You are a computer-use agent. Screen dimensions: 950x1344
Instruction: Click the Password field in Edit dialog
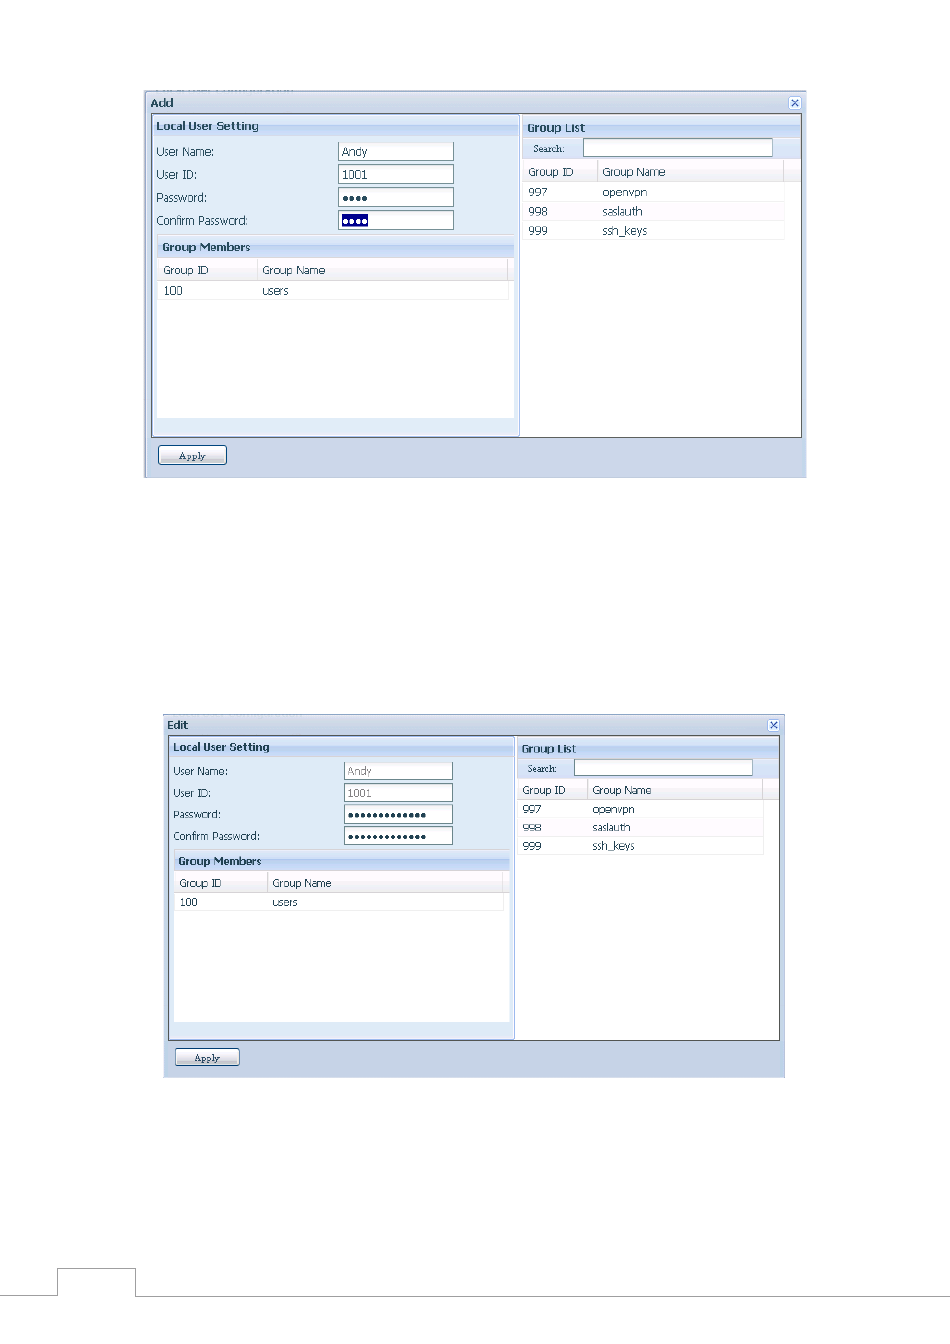coord(398,815)
